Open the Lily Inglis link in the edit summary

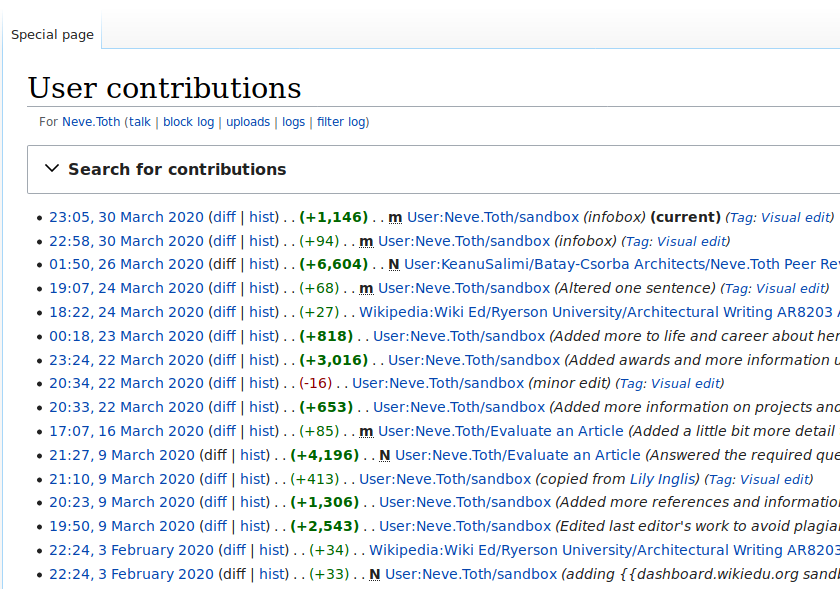[662, 479]
